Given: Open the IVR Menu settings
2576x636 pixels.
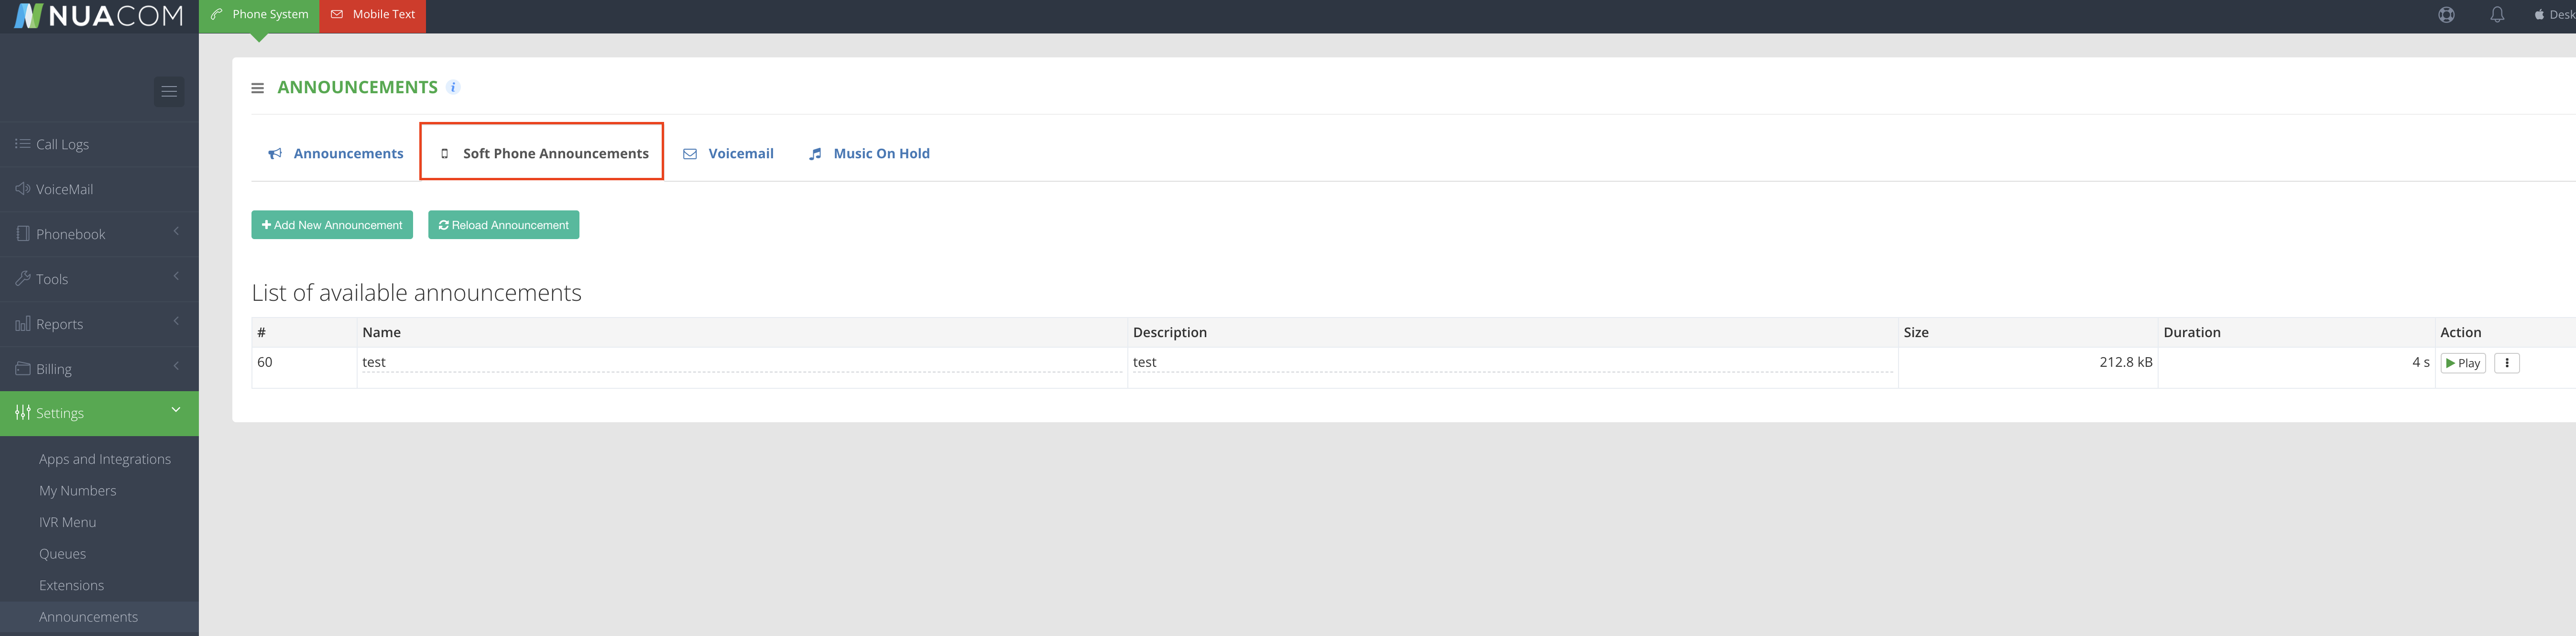Looking at the screenshot, I should [x=68, y=522].
